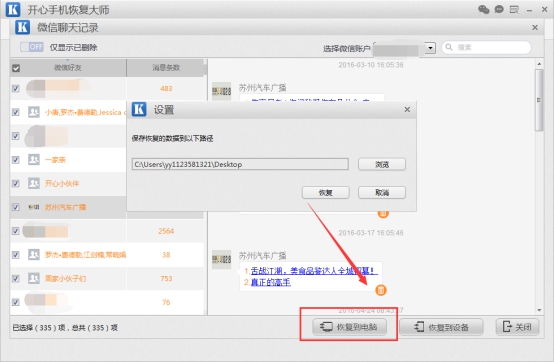Click the app logo in main title bar
The image size is (554, 362).
pyautogui.click(x=13, y=10)
